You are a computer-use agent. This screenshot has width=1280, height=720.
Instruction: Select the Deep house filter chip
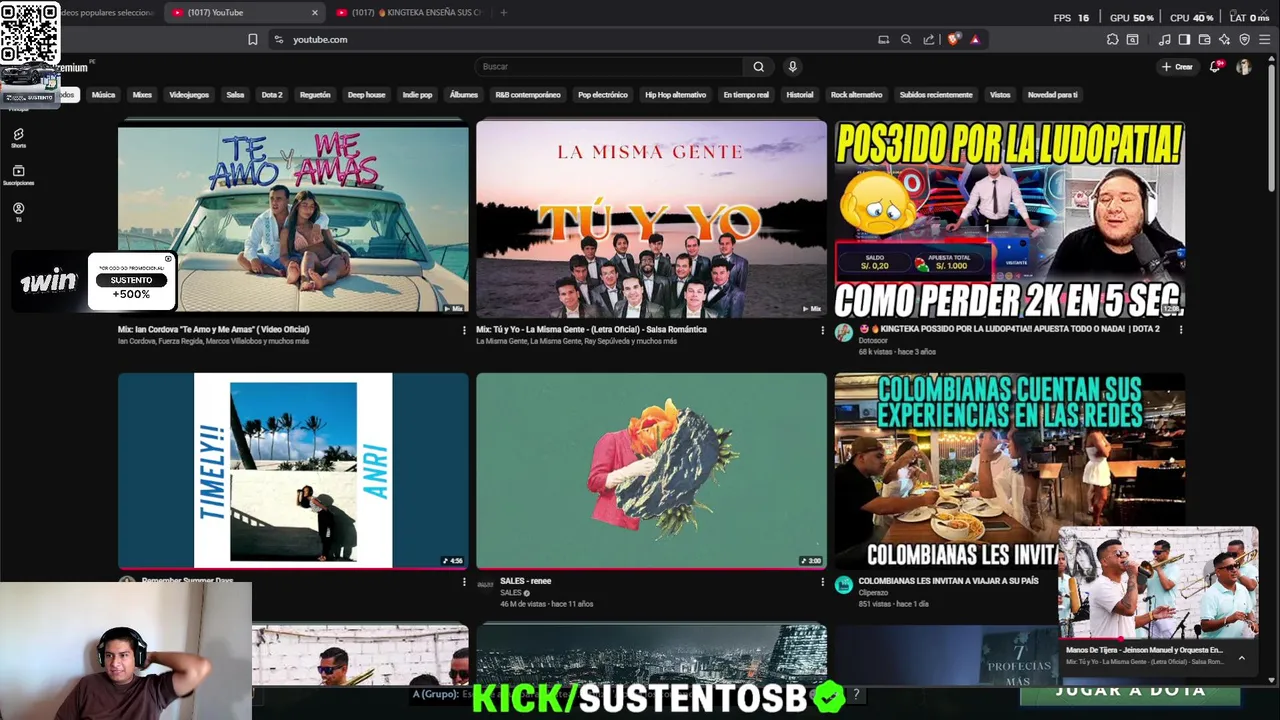pos(366,95)
